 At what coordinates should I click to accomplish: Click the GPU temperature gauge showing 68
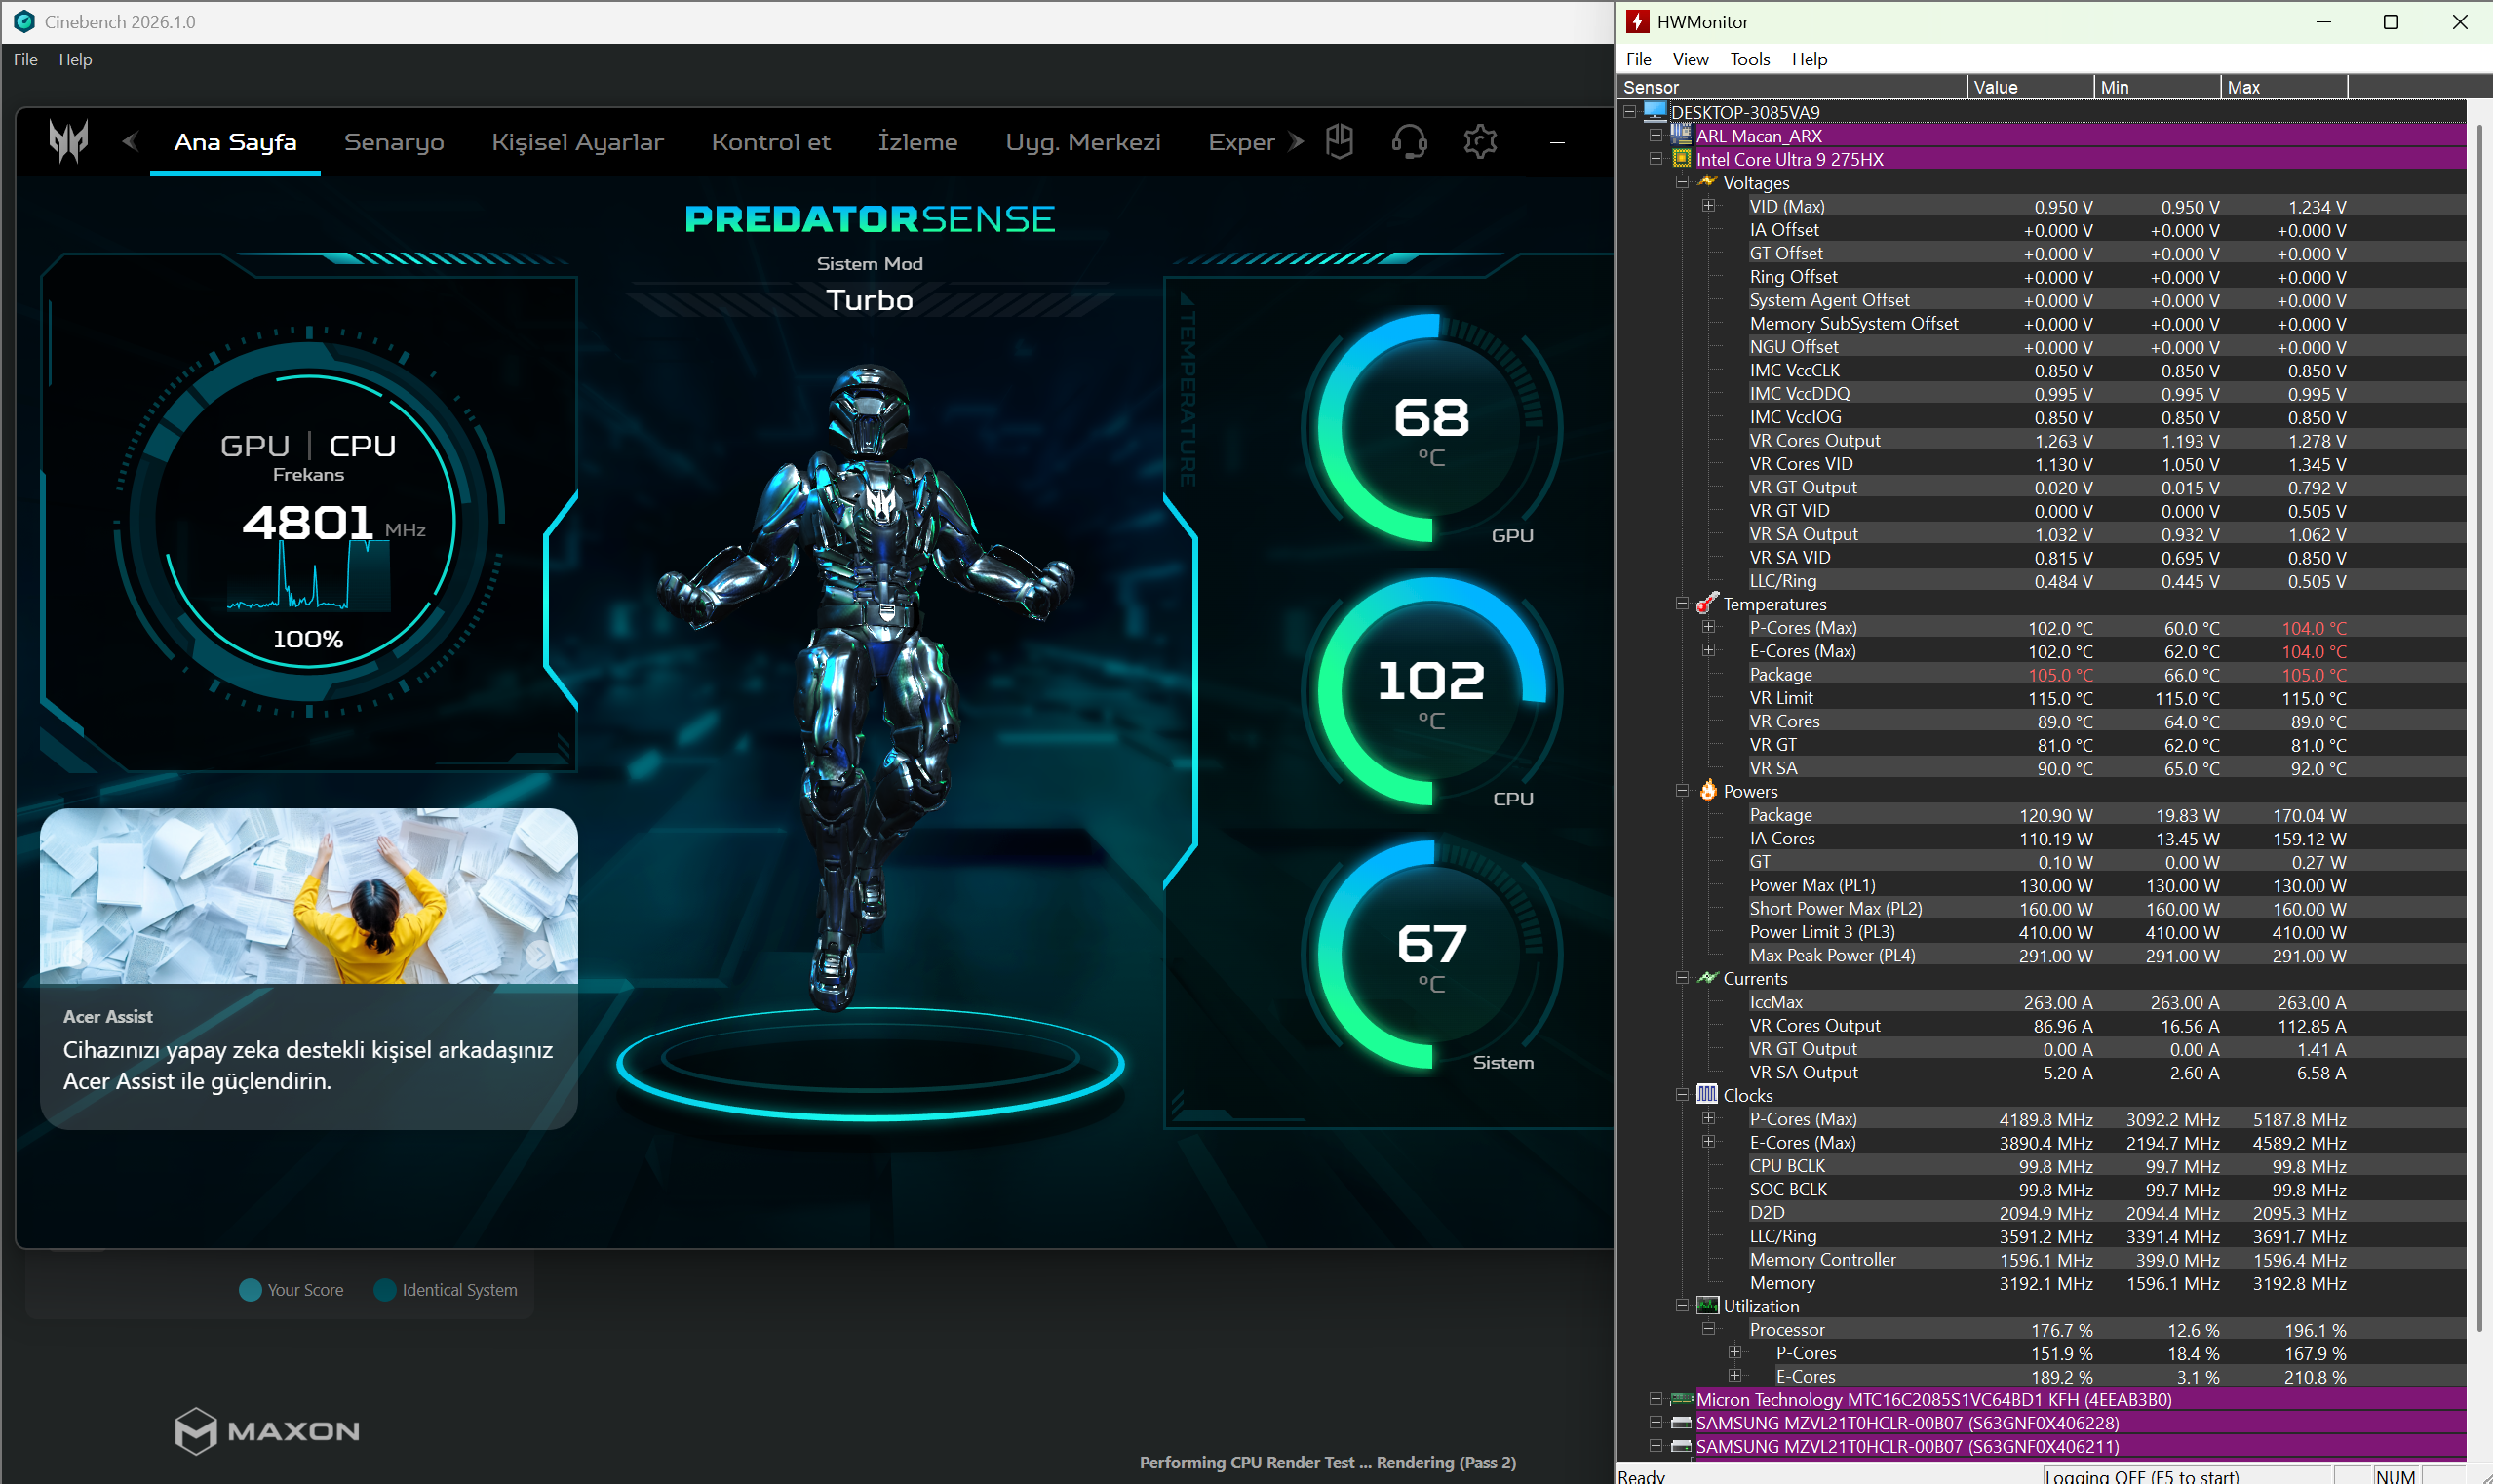pyautogui.click(x=1431, y=429)
